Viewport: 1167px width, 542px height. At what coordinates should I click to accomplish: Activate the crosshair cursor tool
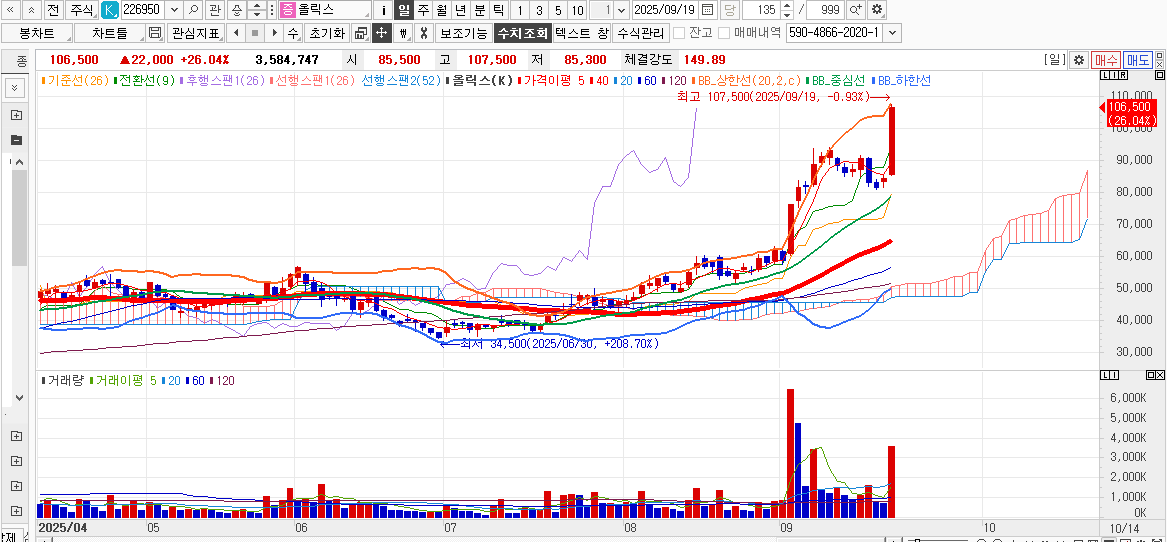[x=382, y=33]
